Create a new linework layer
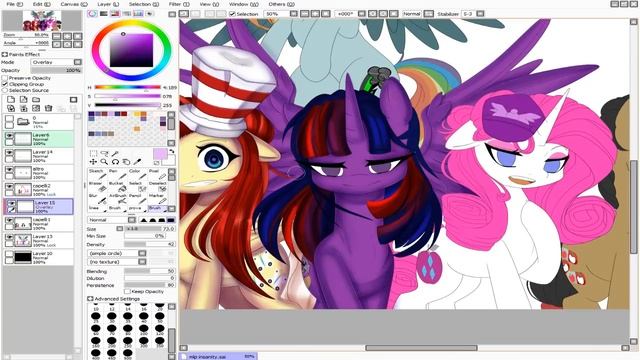This screenshot has height=360, width=640. pyautogui.click(x=24, y=100)
